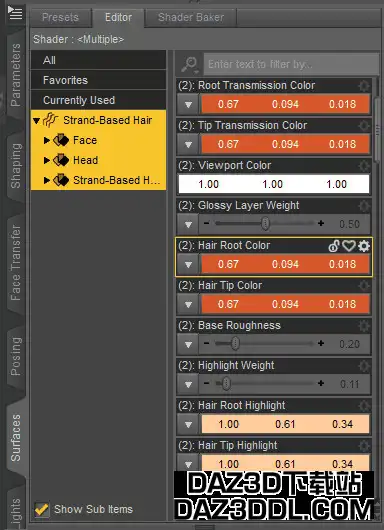
Task: Toggle the Show Sub Items checkbox
Action: (42, 509)
